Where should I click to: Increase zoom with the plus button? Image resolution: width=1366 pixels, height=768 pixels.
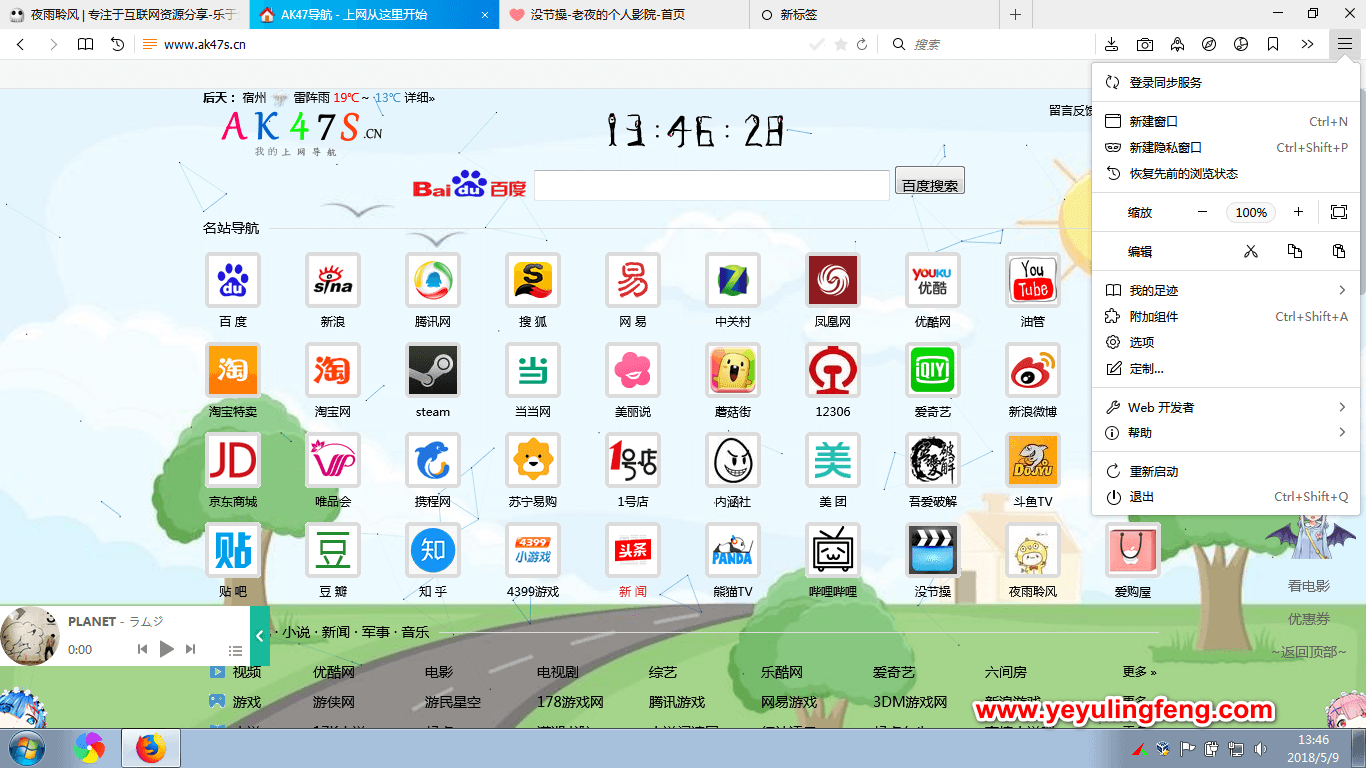[x=1298, y=212]
